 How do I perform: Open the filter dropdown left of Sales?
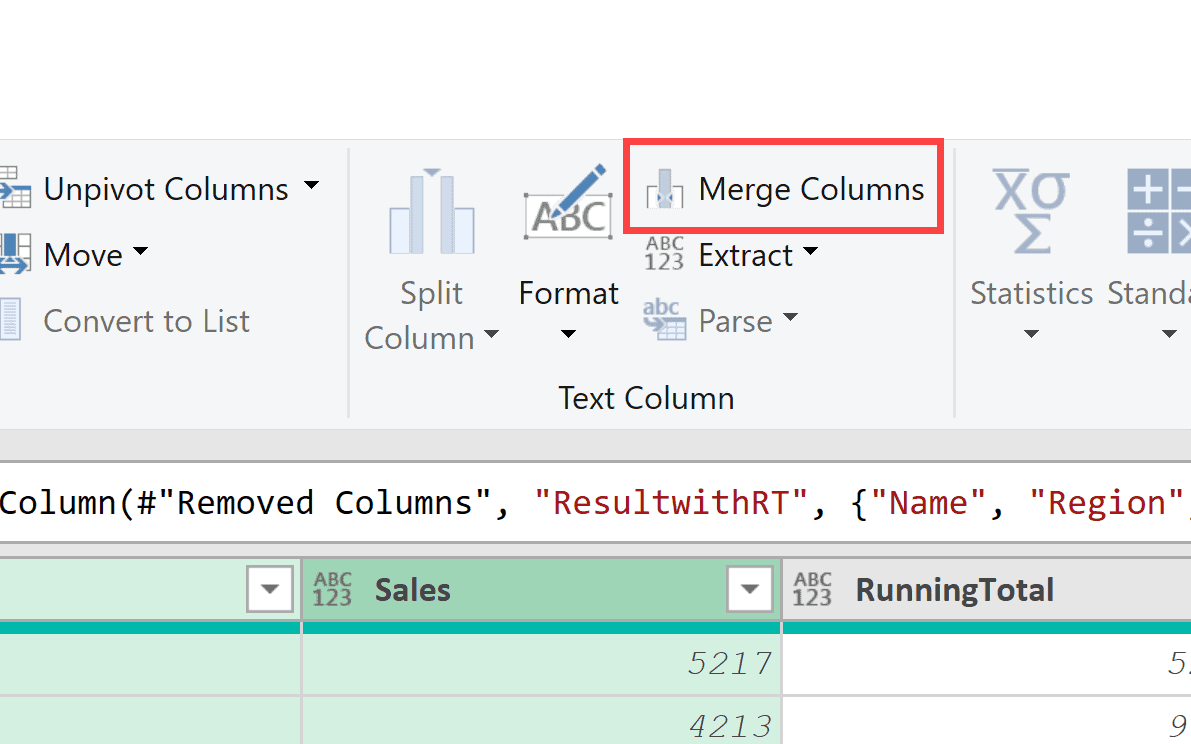(x=270, y=589)
